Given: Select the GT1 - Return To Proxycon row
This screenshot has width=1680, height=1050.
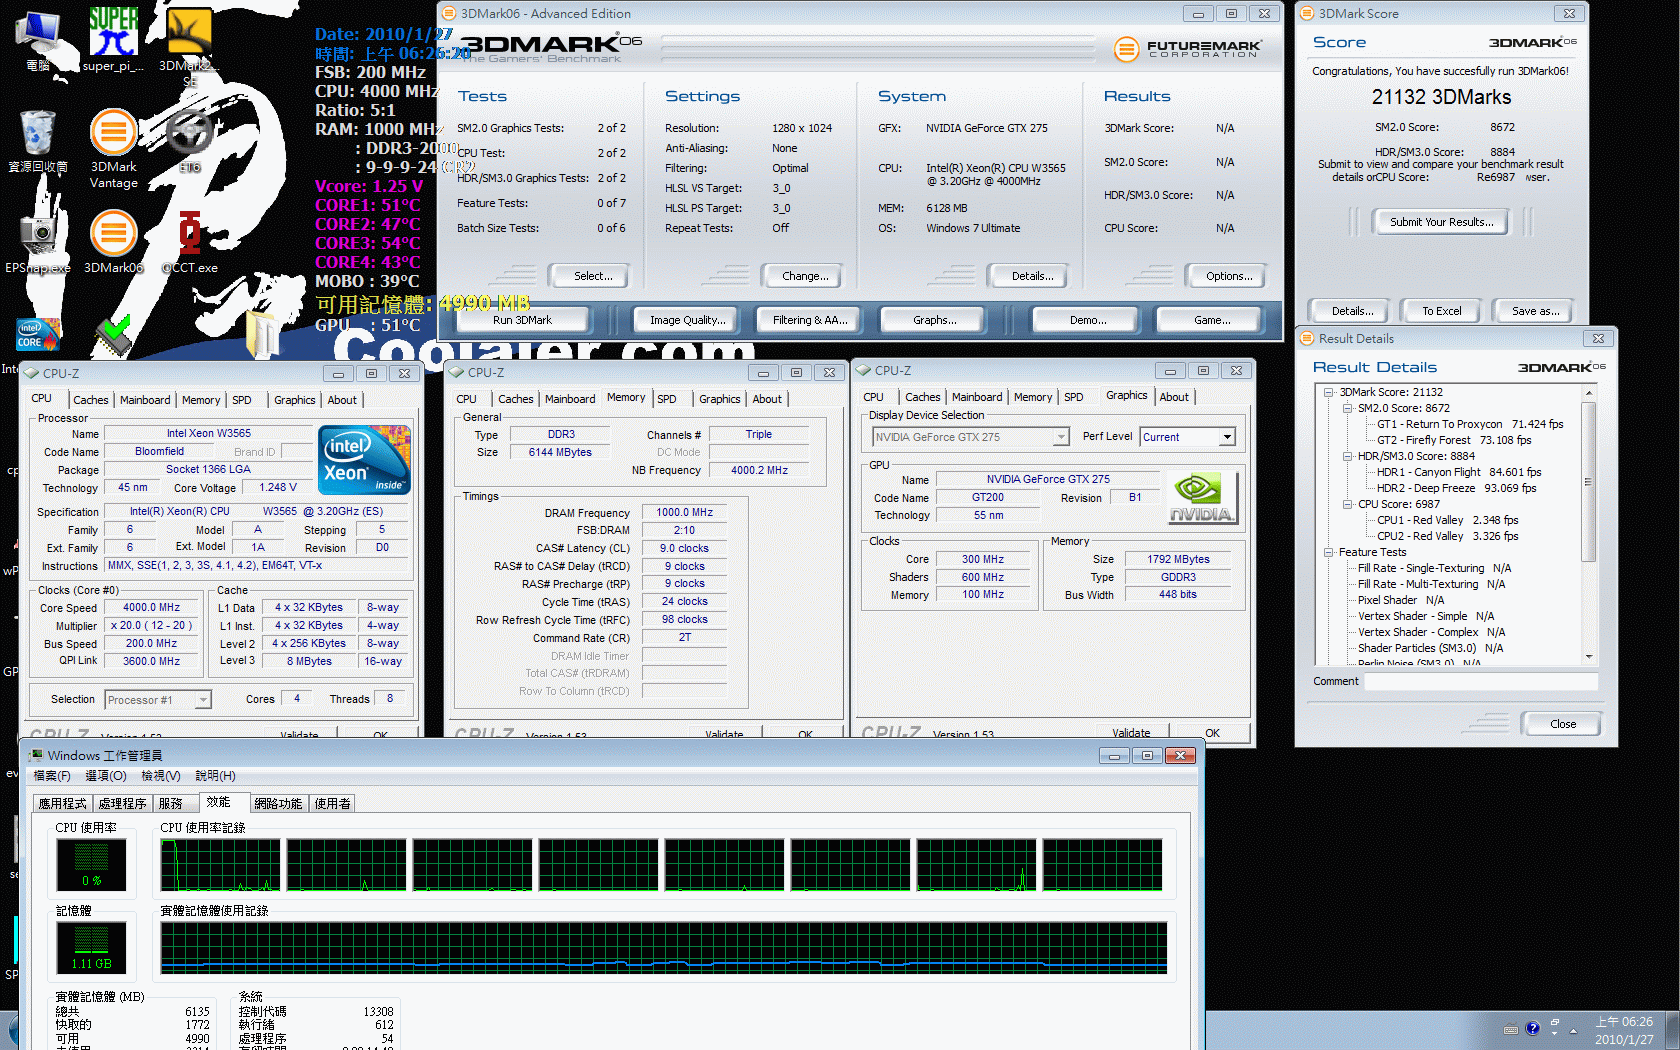Looking at the screenshot, I should (1470, 424).
